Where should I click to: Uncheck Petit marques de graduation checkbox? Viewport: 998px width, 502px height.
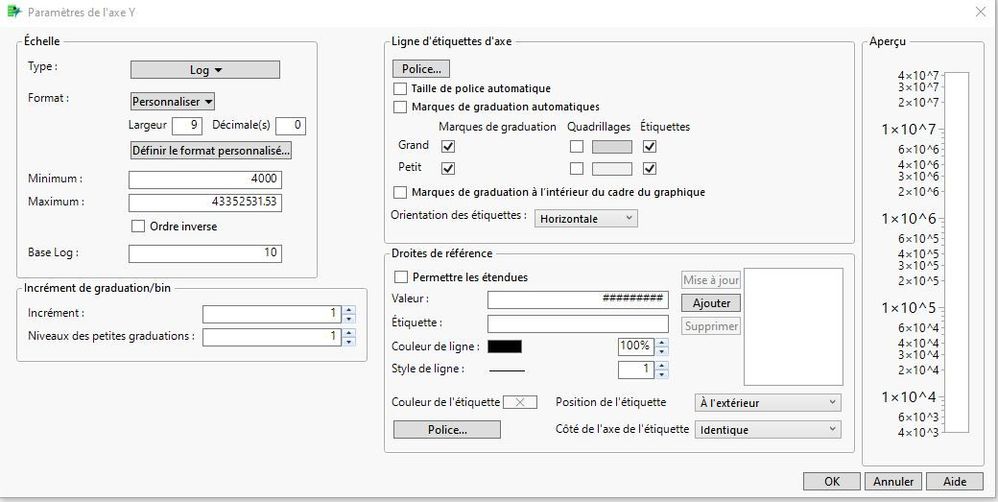coord(448,169)
